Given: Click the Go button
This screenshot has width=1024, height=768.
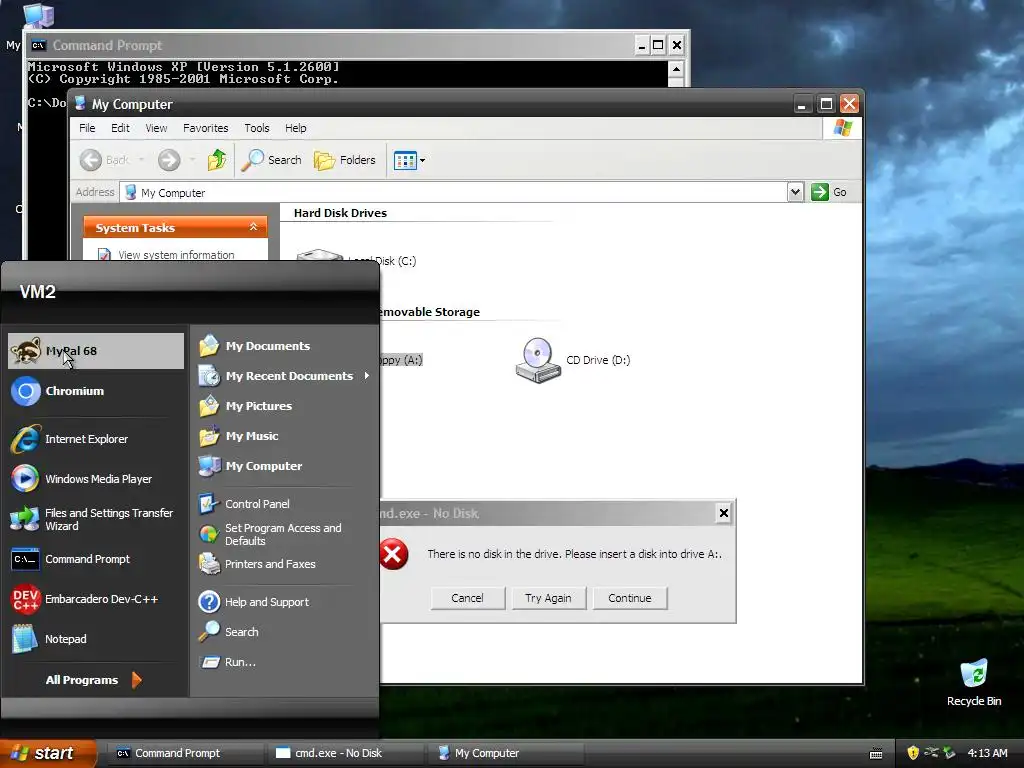Looking at the screenshot, I should click(829, 192).
